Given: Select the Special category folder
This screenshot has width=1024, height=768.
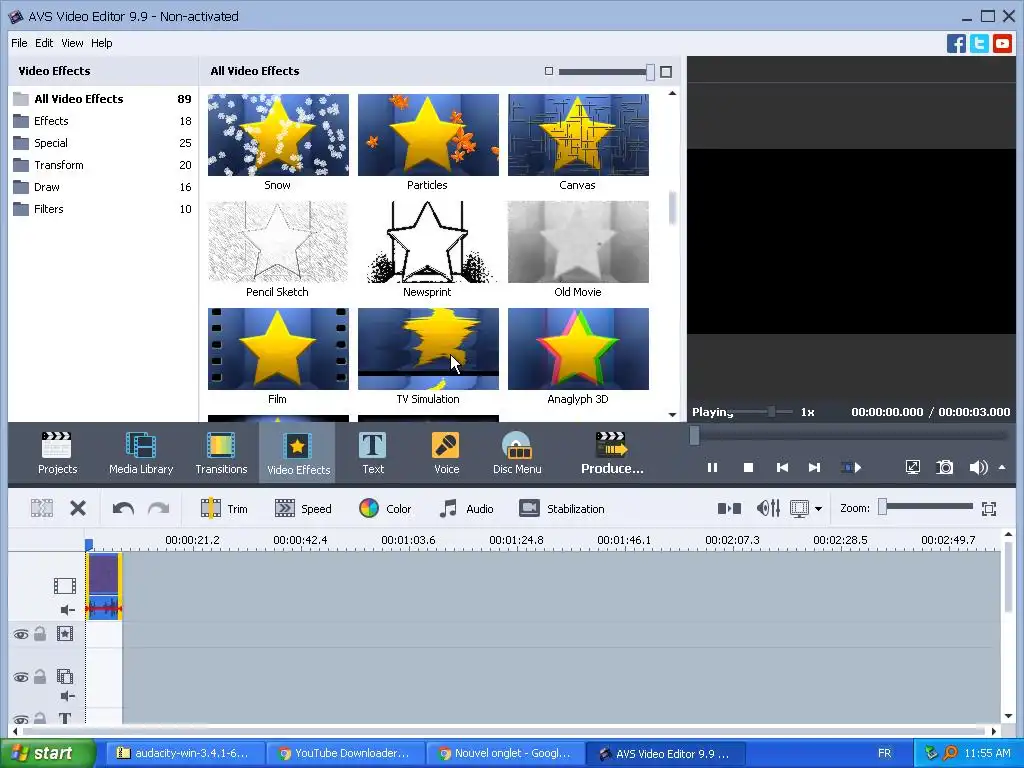Looking at the screenshot, I should tap(103, 143).
